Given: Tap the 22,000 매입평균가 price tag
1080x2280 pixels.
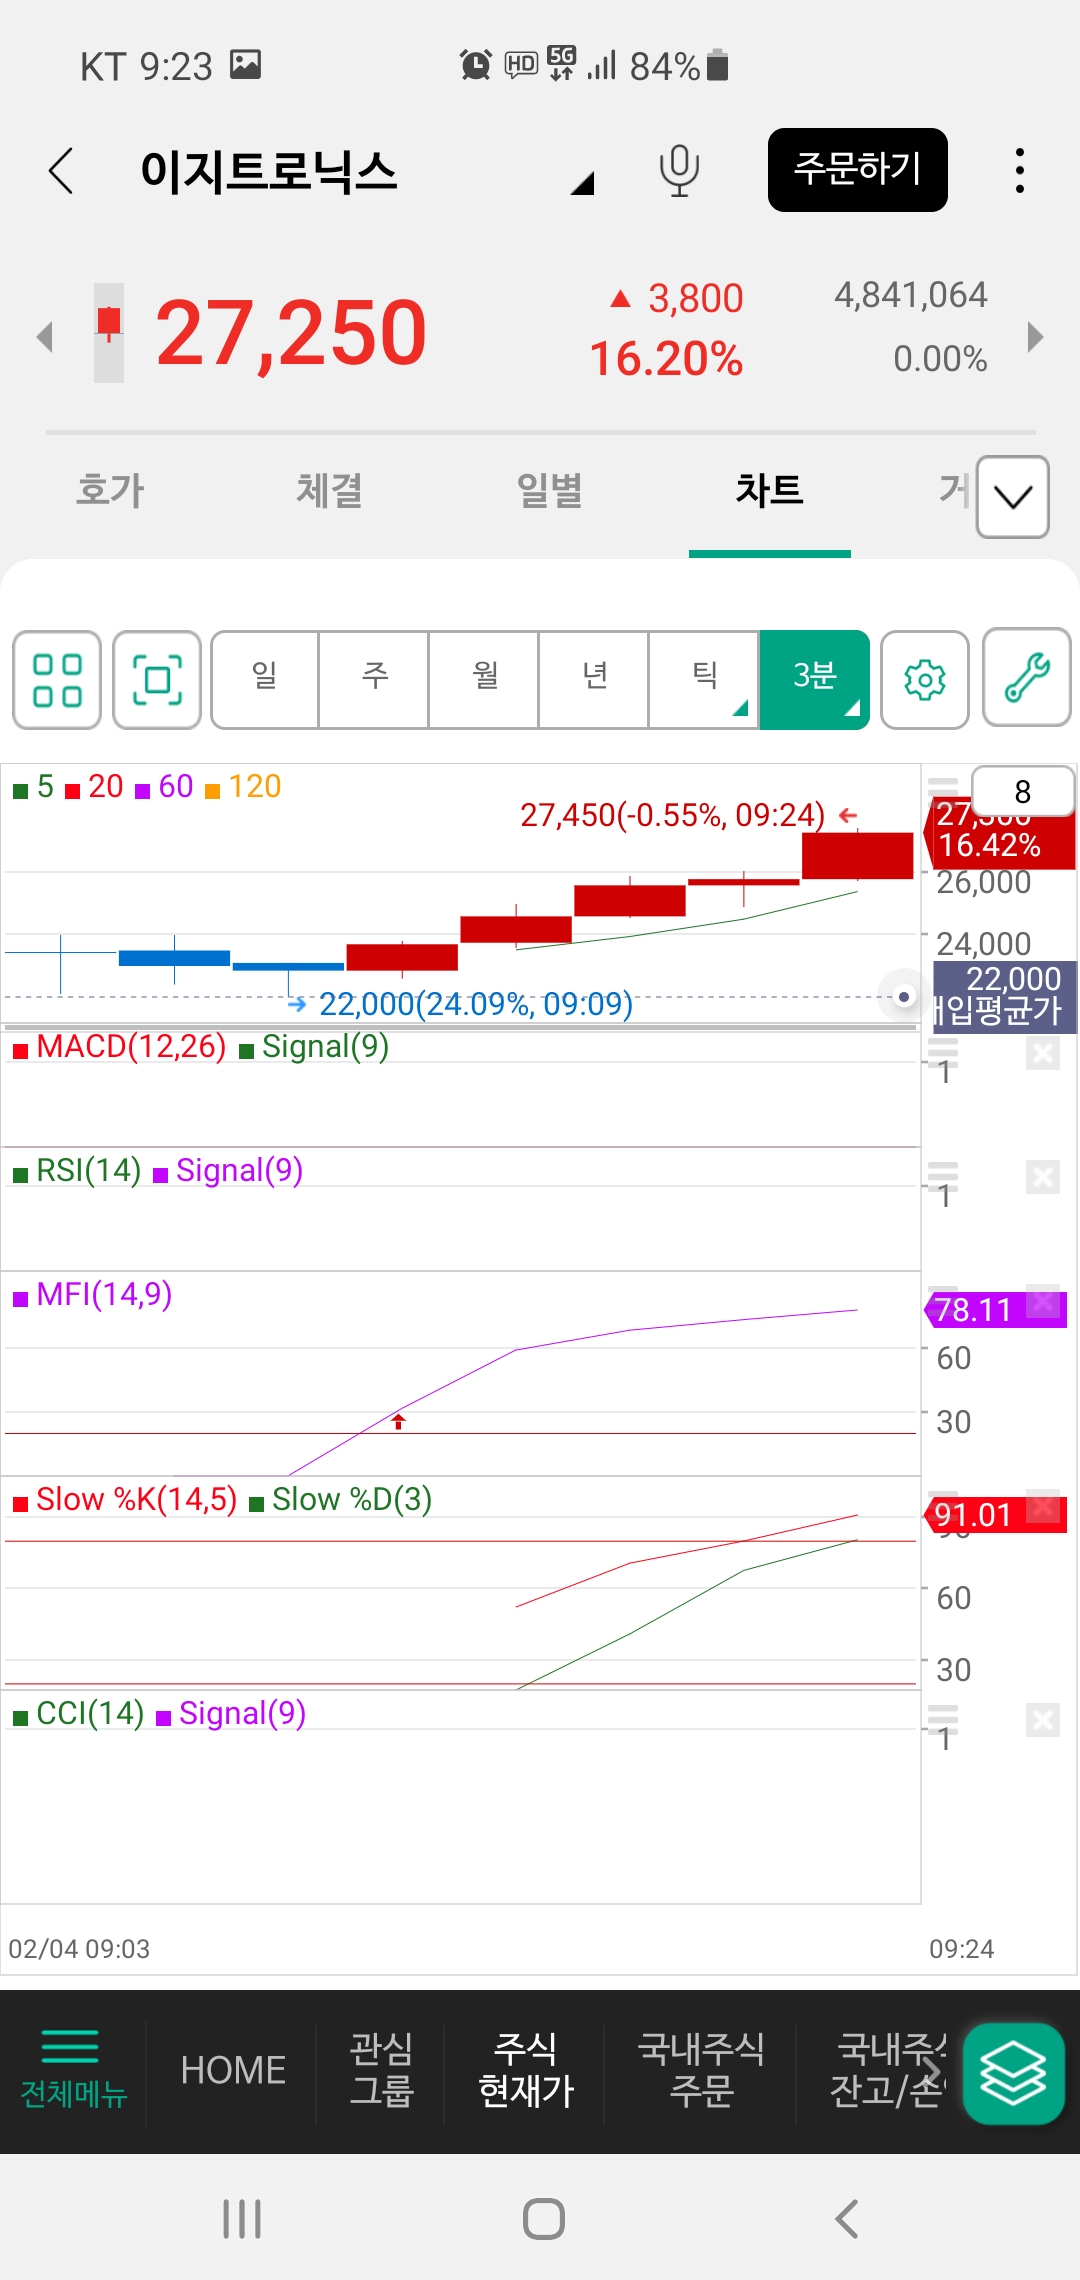Looking at the screenshot, I should click(1004, 997).
